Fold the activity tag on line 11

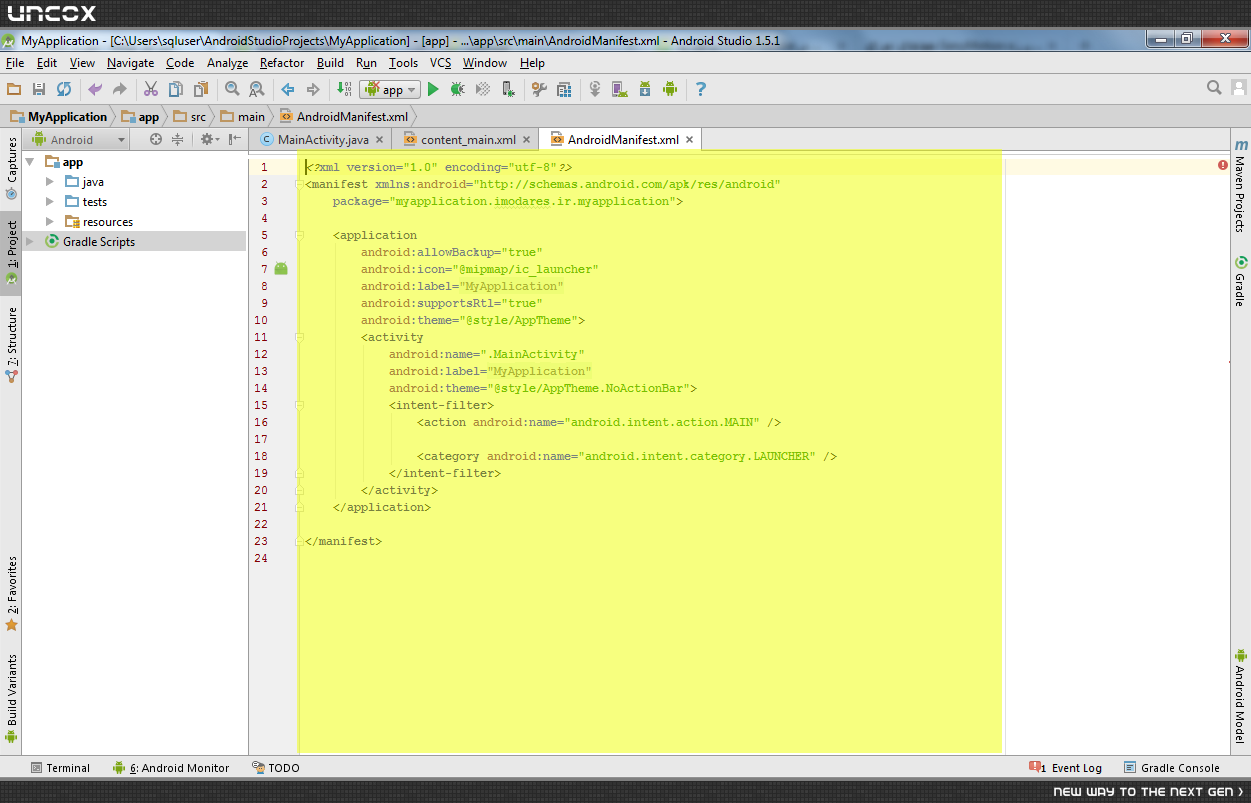pyautogui.click(x=299, y=337)
